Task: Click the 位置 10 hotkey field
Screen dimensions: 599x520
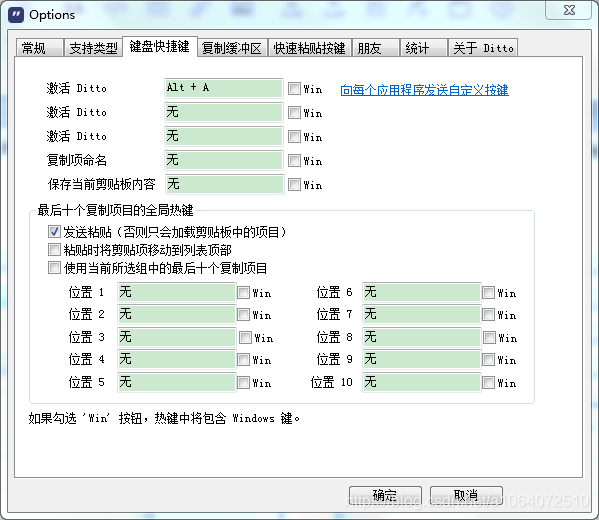Action: pos(421,382)
